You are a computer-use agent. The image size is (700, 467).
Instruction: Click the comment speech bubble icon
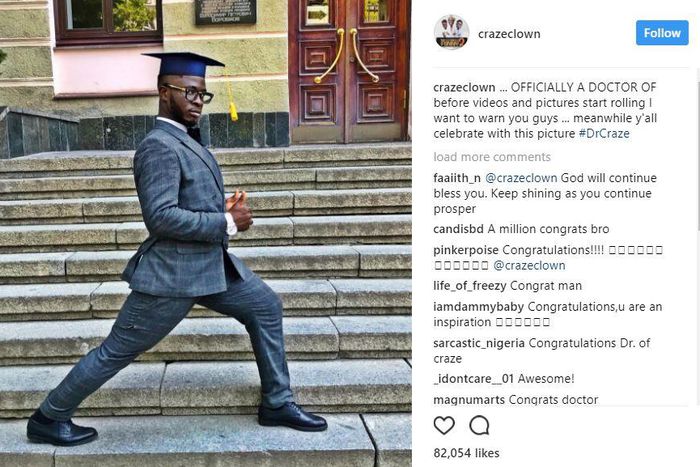pos(479,425)
